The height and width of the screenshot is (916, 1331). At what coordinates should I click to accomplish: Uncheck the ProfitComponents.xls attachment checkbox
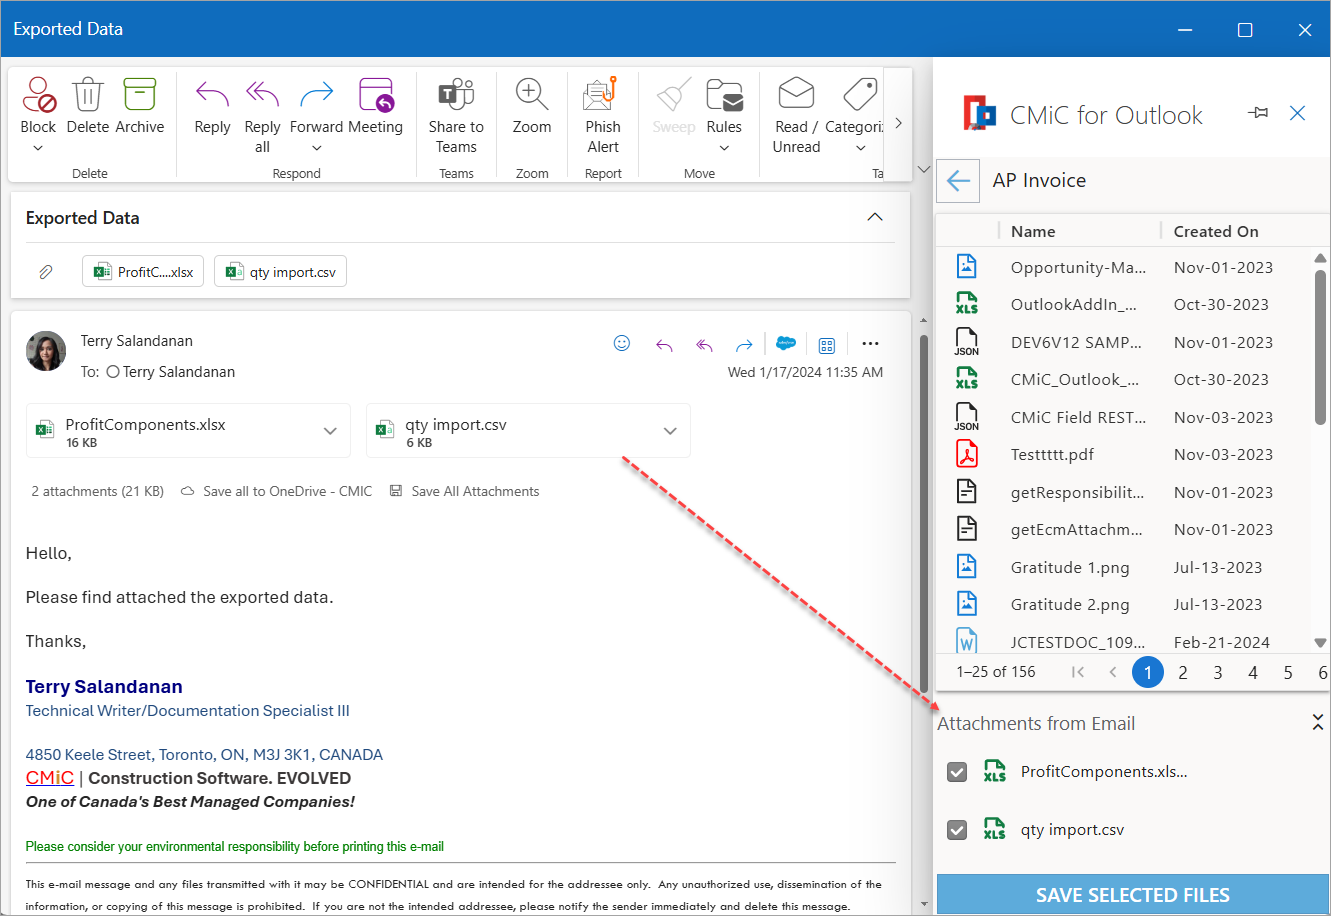(957, 772)
